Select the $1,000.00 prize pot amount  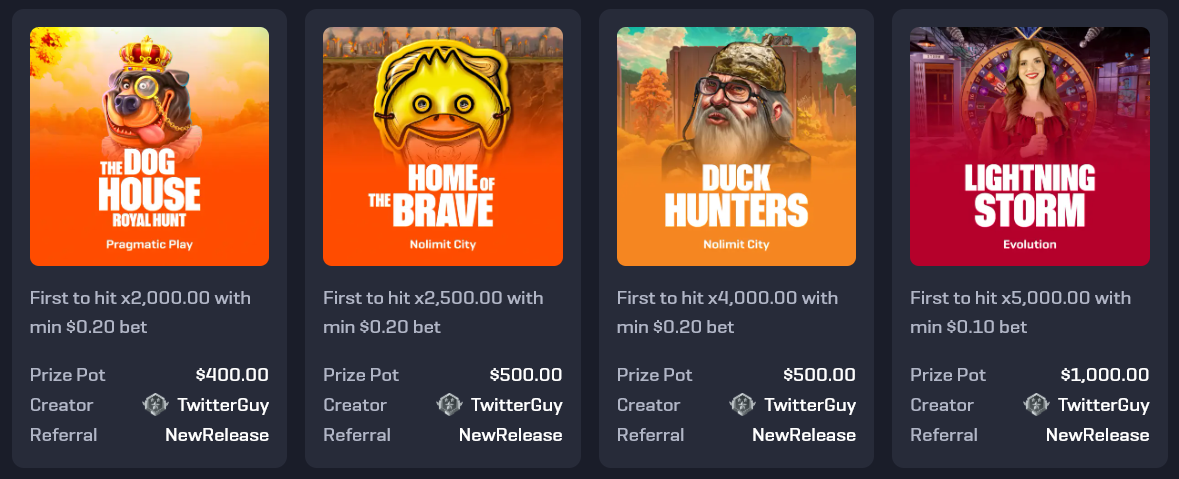pos(1105,374)
